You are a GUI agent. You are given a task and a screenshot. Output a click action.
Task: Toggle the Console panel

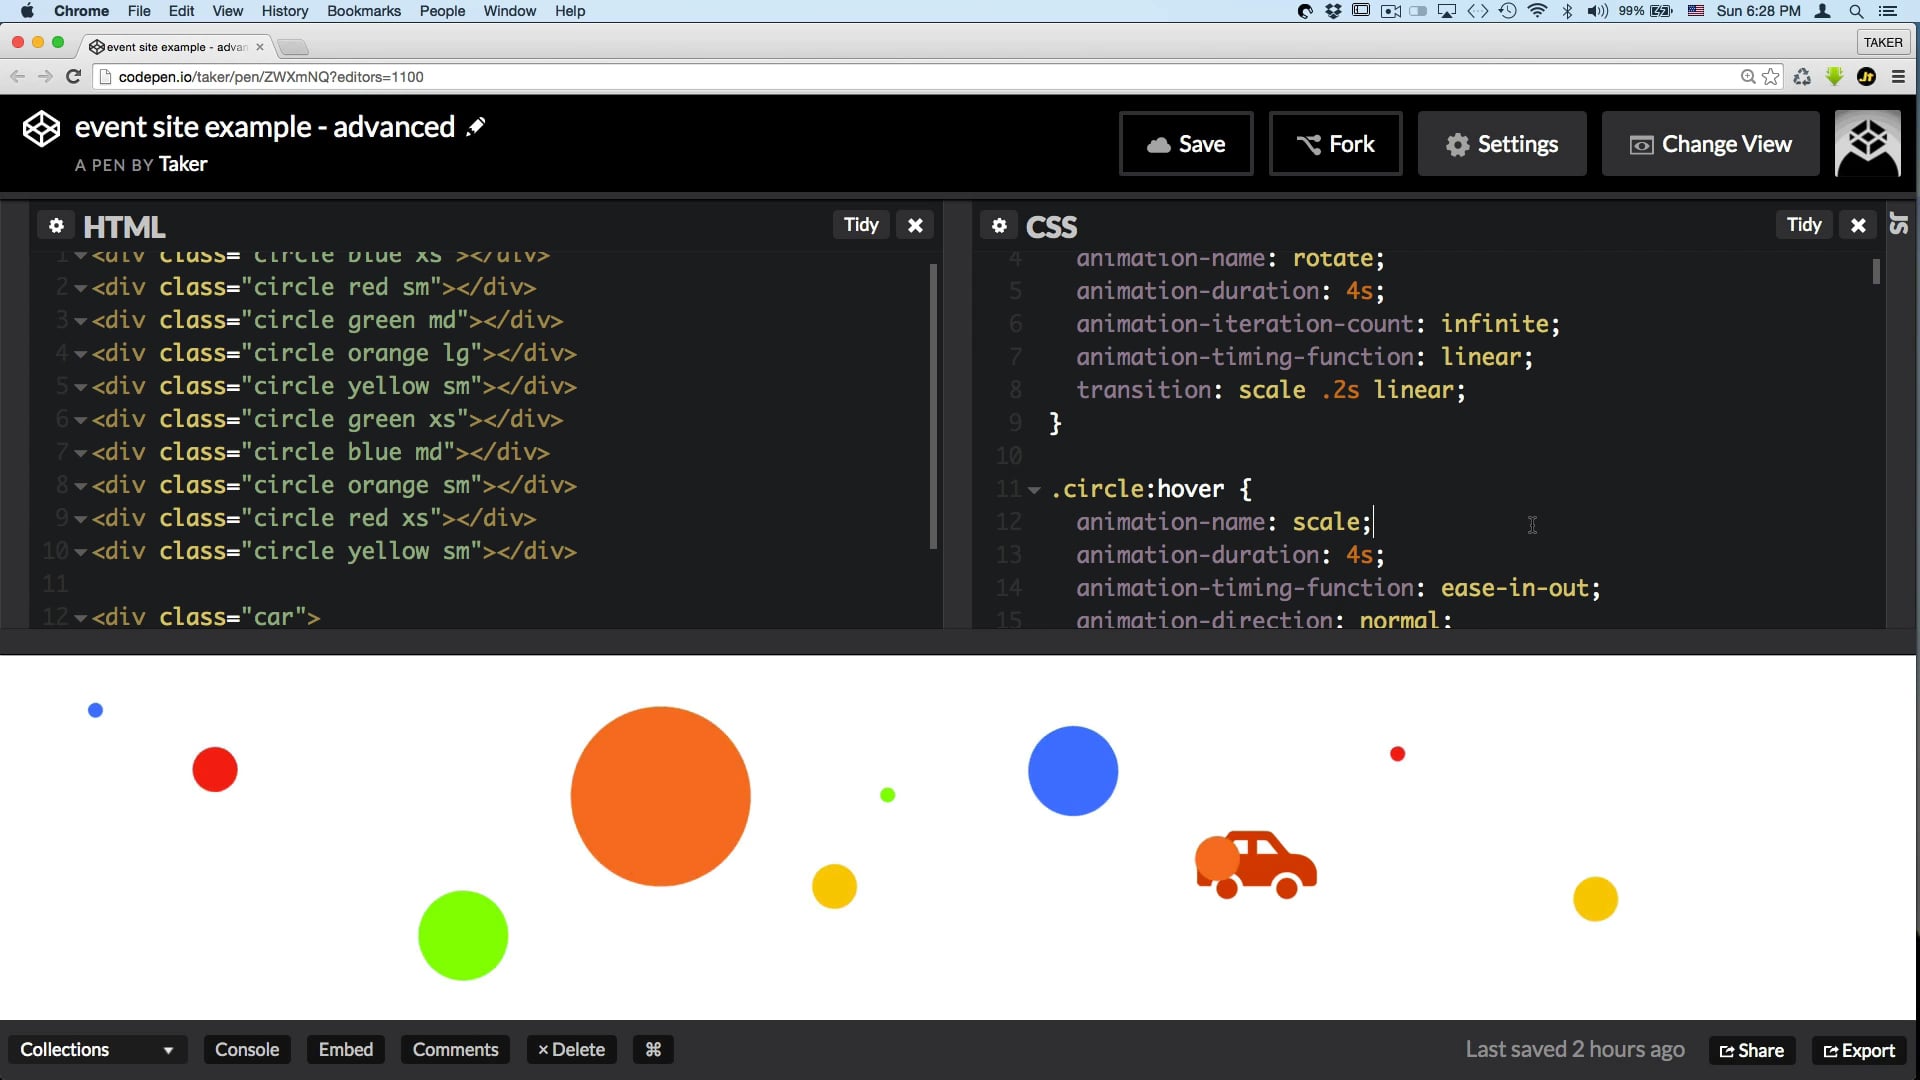tap(247, 1049)
